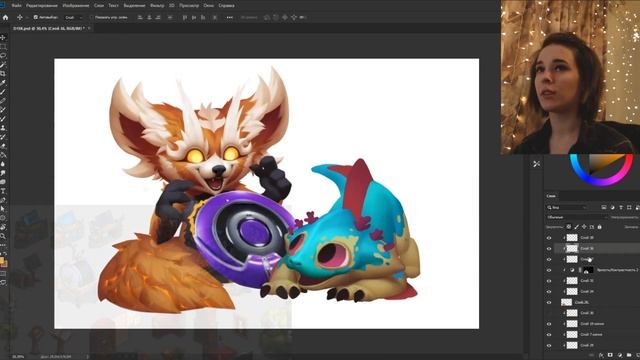The width and height of the screenshot is (640, 360).
Task: Open the Edit Toolbar three-dots button
Action: click(x=3, y=245)
